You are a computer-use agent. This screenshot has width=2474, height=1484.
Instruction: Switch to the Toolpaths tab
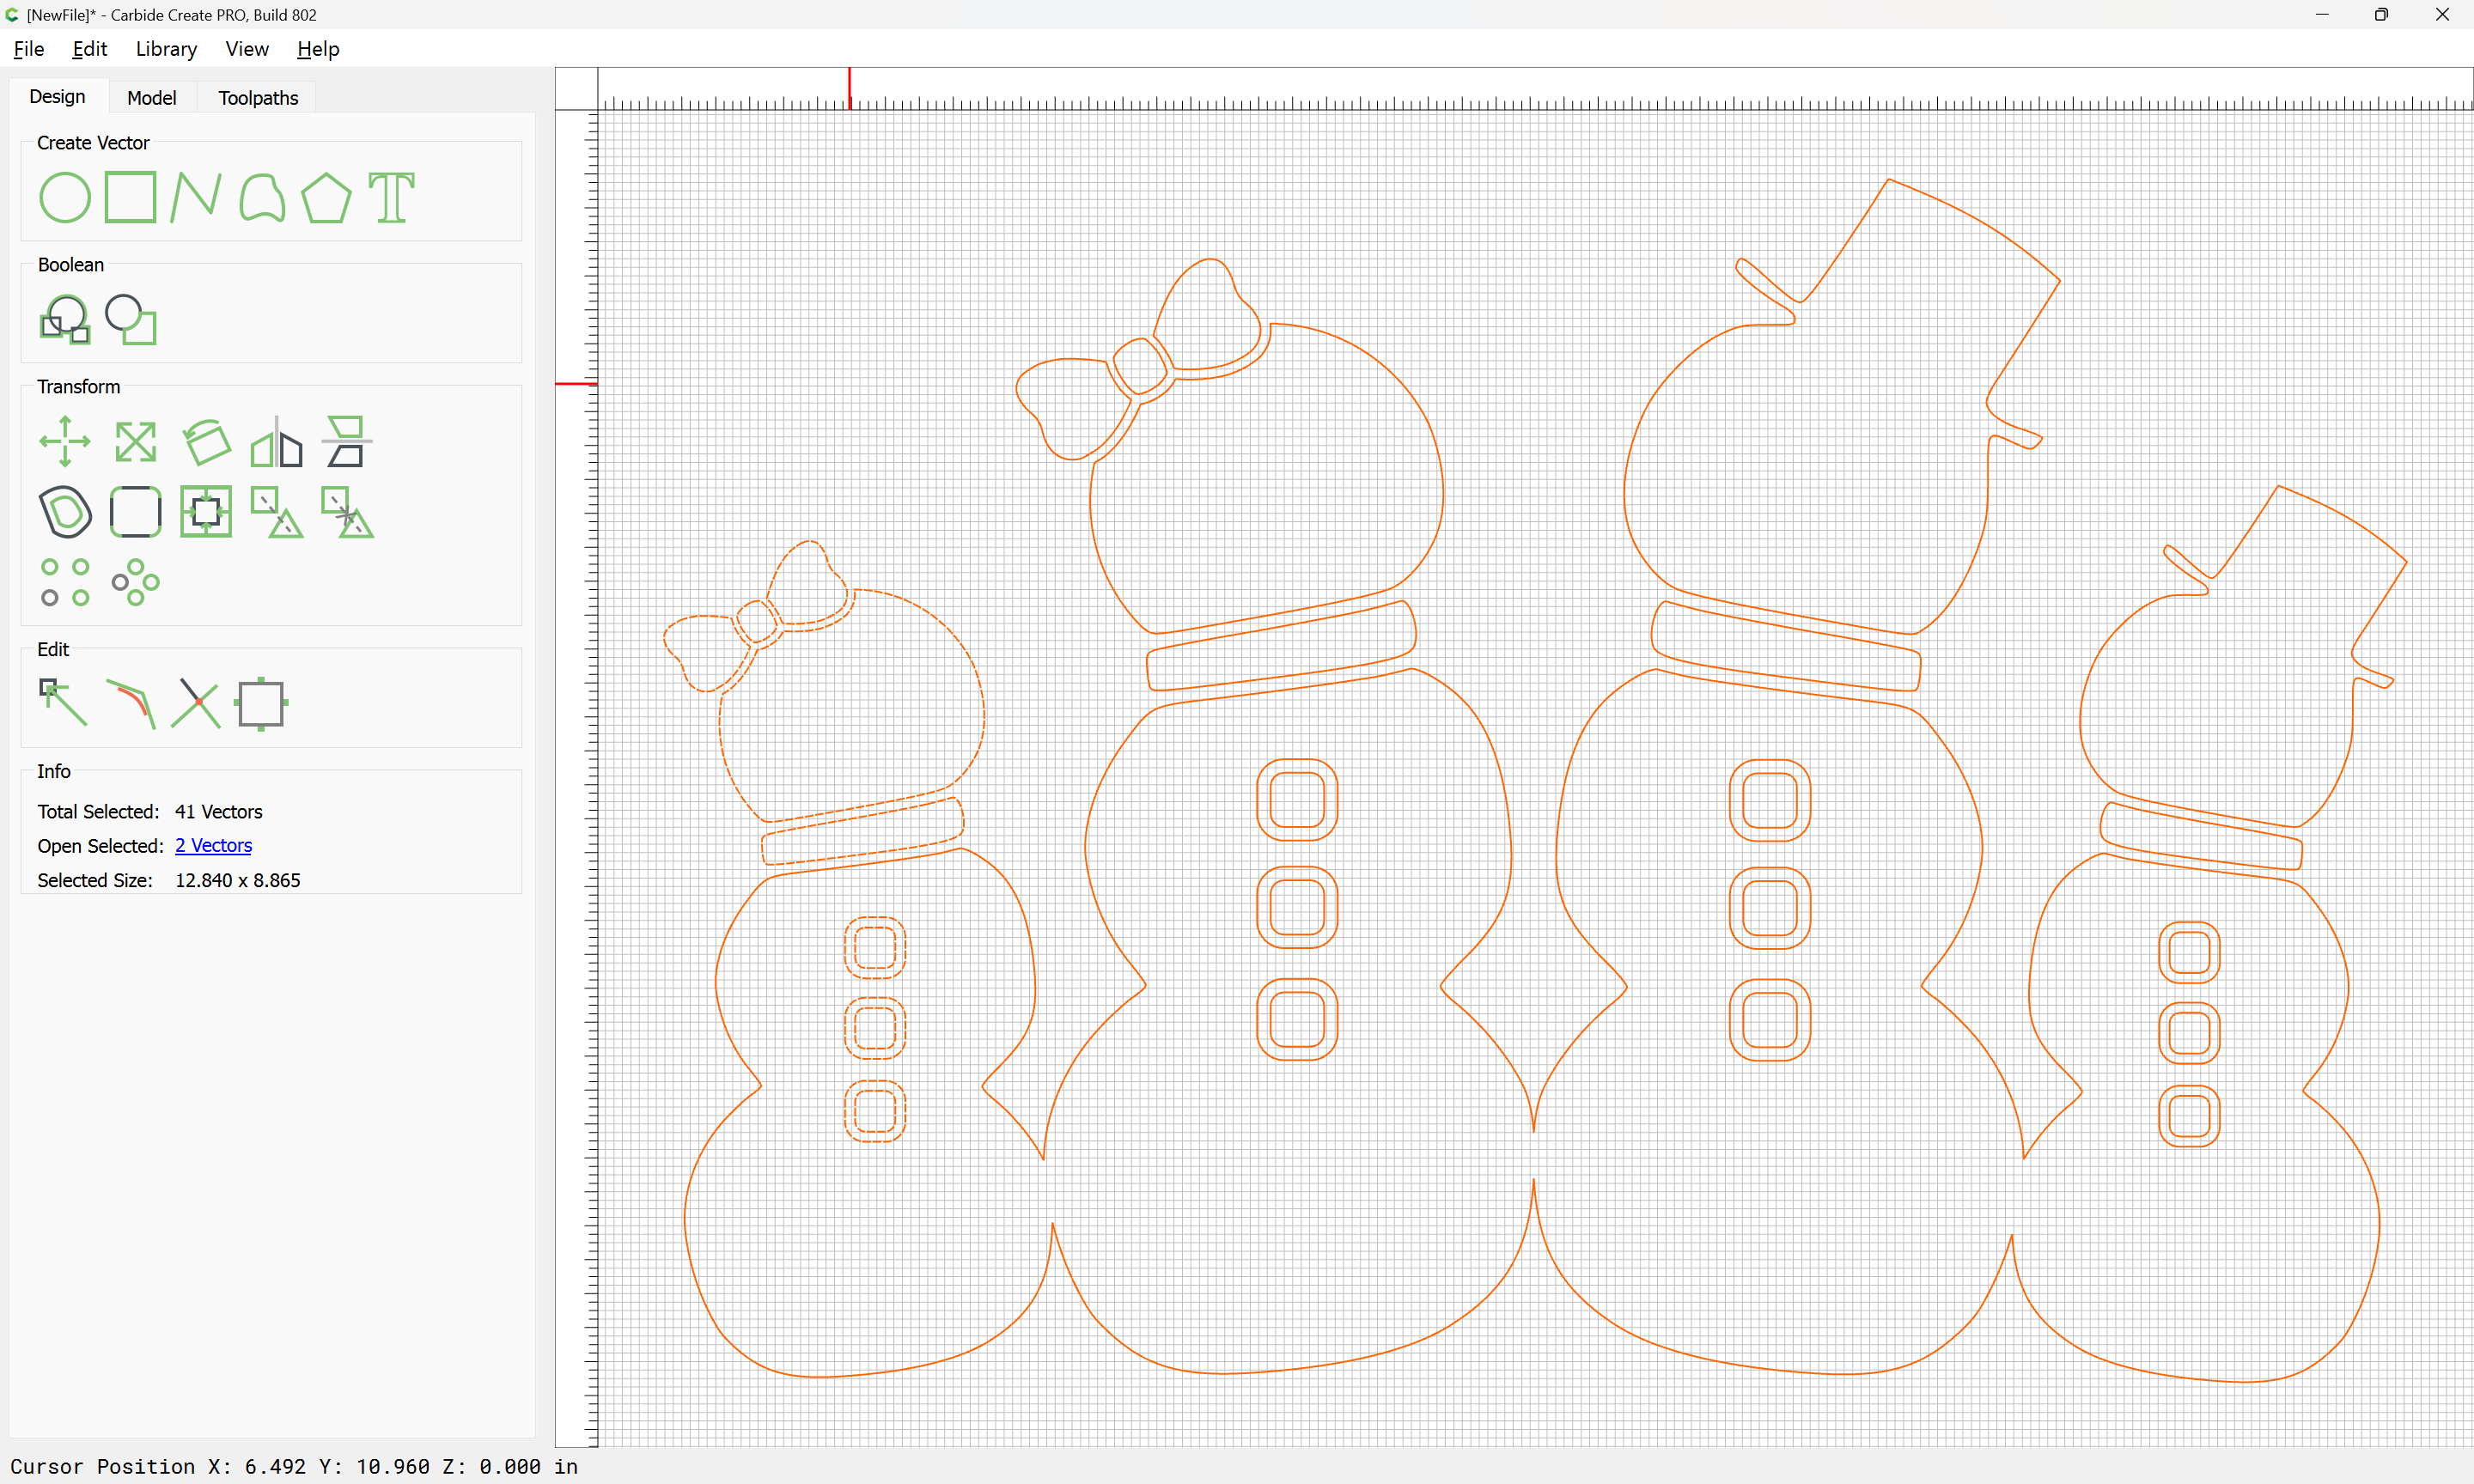click(x=258, y=98)
